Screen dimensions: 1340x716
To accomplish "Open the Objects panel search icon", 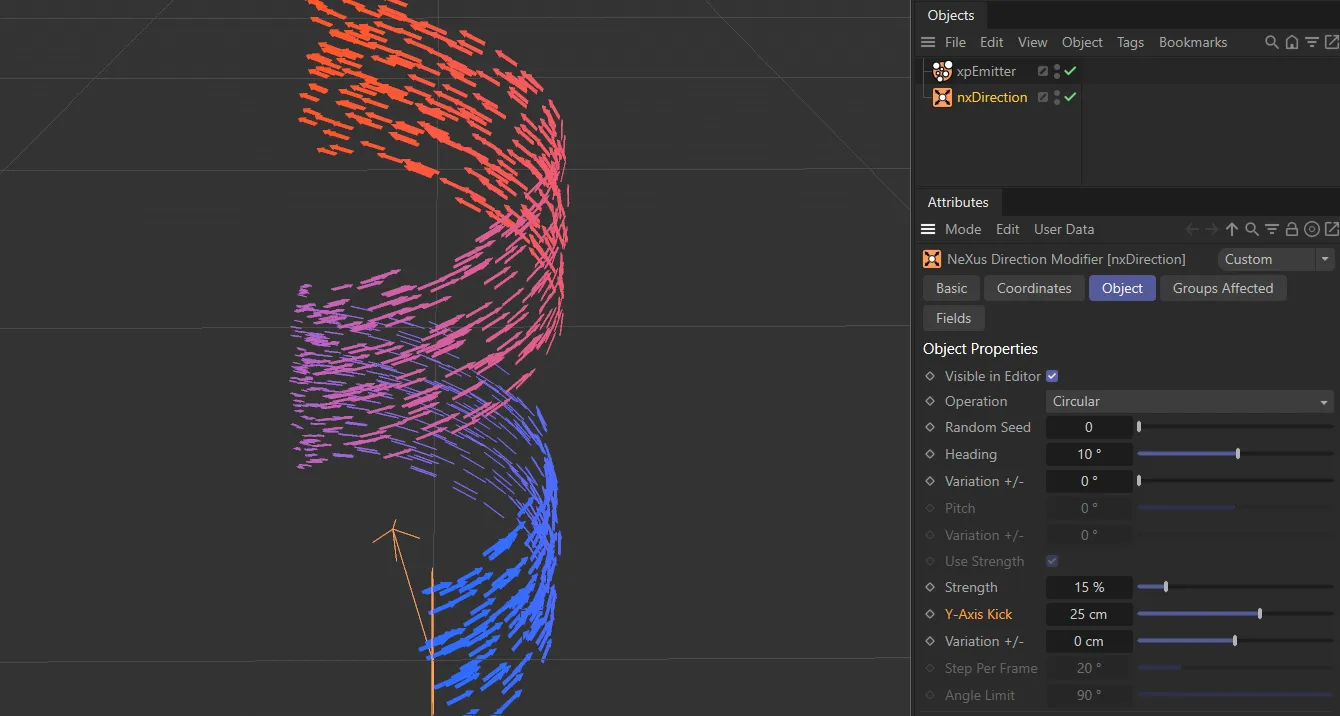I will (x=1270, y=43).
